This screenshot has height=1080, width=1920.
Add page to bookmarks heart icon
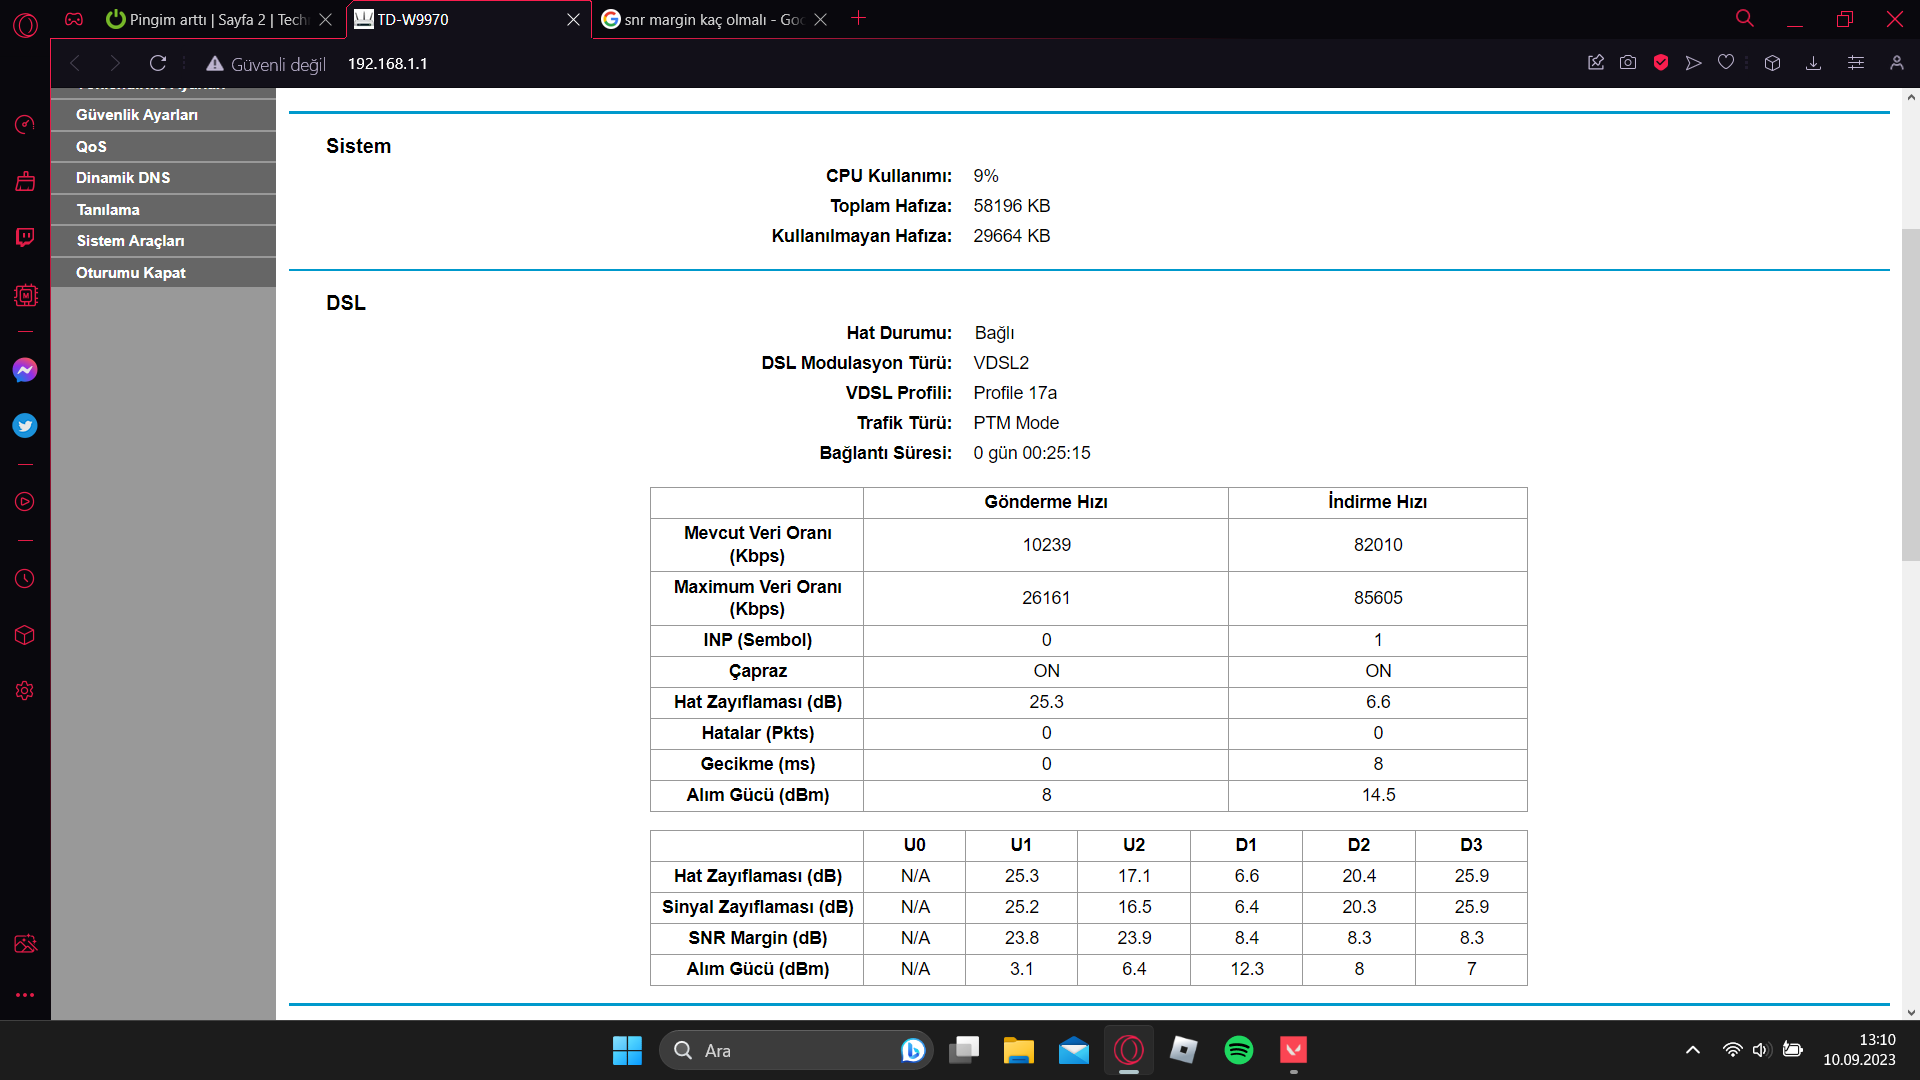(1726, 63)
